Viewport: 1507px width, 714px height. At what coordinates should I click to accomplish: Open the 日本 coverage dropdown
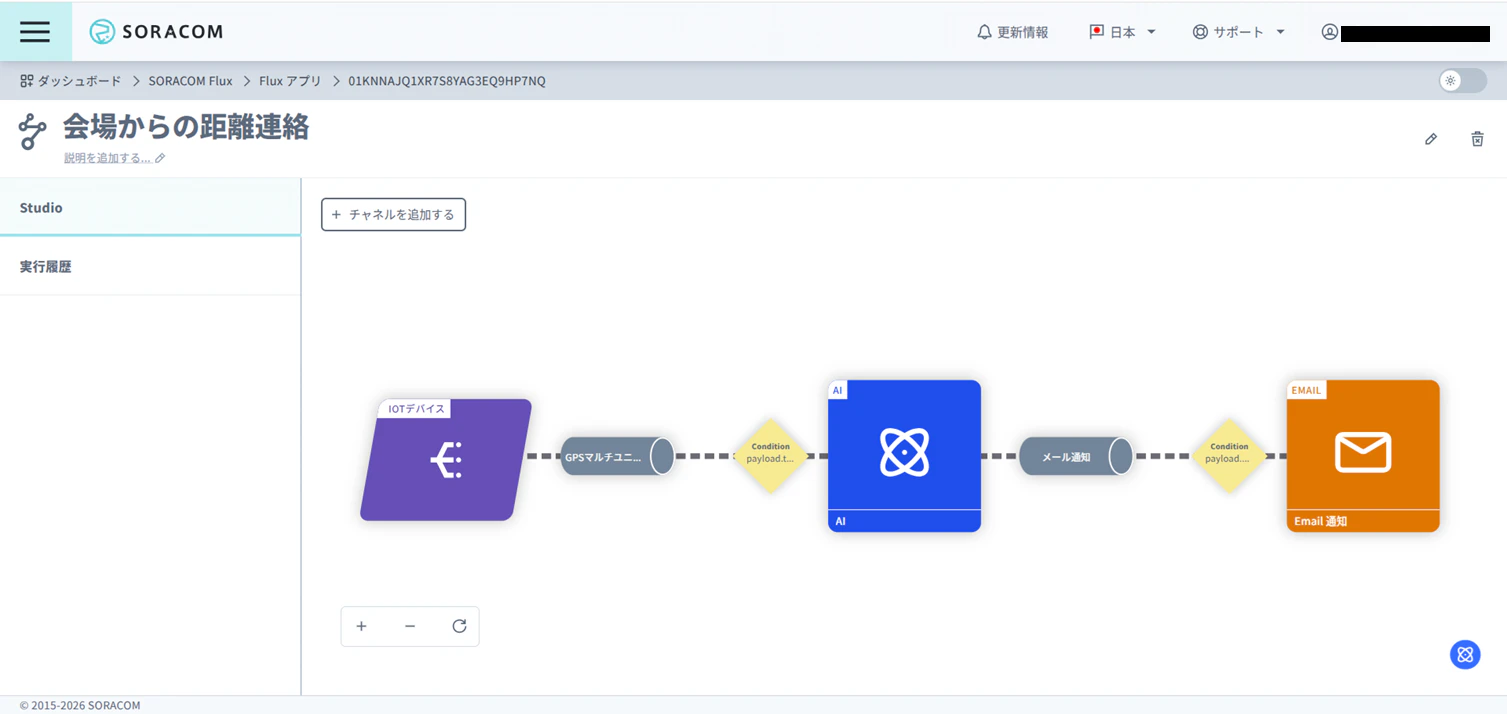[1122, 32]
